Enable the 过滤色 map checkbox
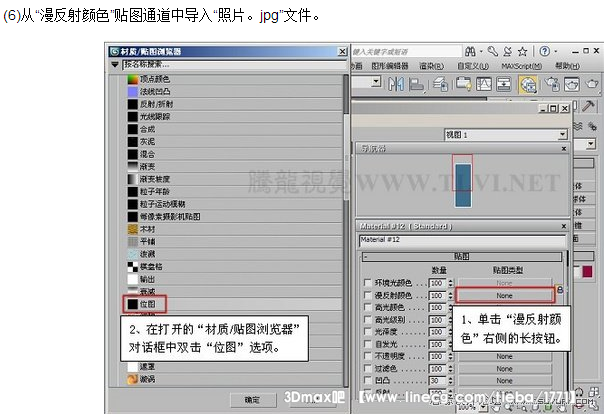Screen dimensions: 605x414 [x=368, y=368]
